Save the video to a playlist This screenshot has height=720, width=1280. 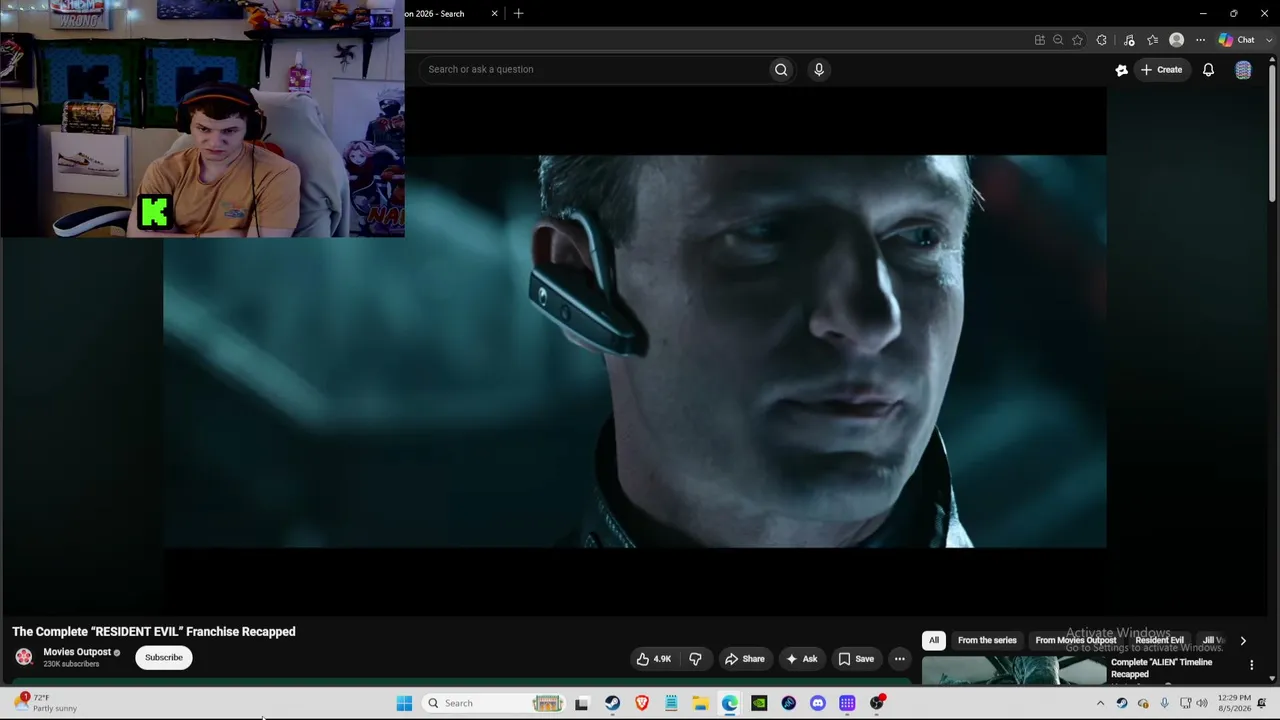pos(856,659)
